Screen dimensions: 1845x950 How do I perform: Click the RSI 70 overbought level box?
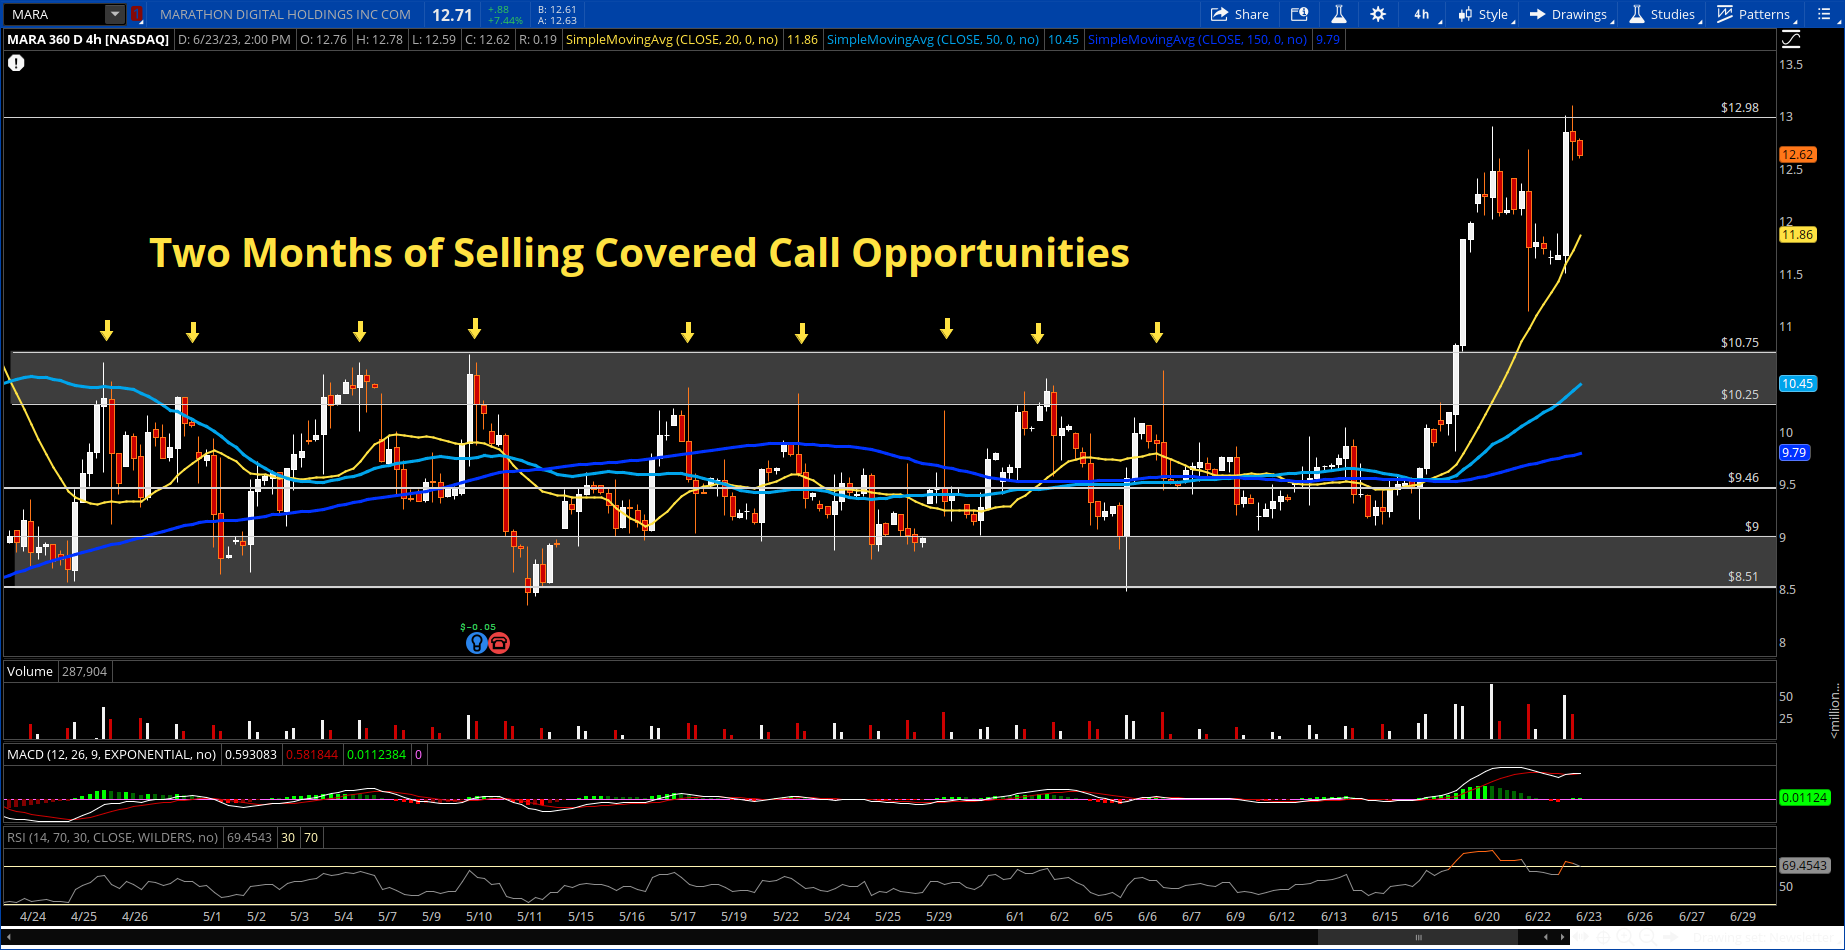(311, 838)
